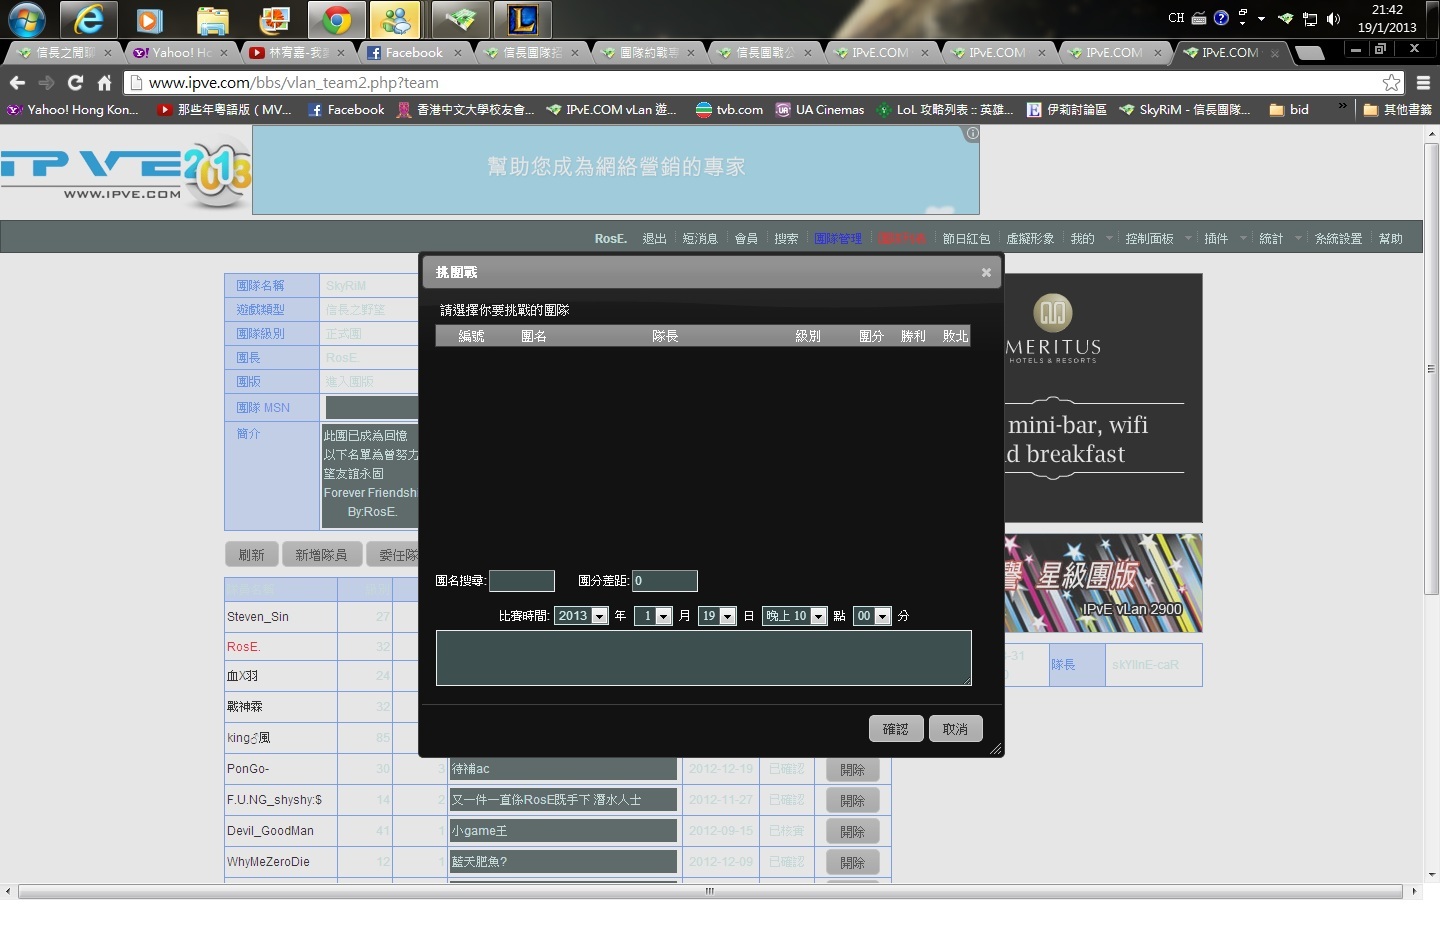Click the large message text area in the dialog
Image resolution: width=1440 pixels, height=933 pixels.
704,658
